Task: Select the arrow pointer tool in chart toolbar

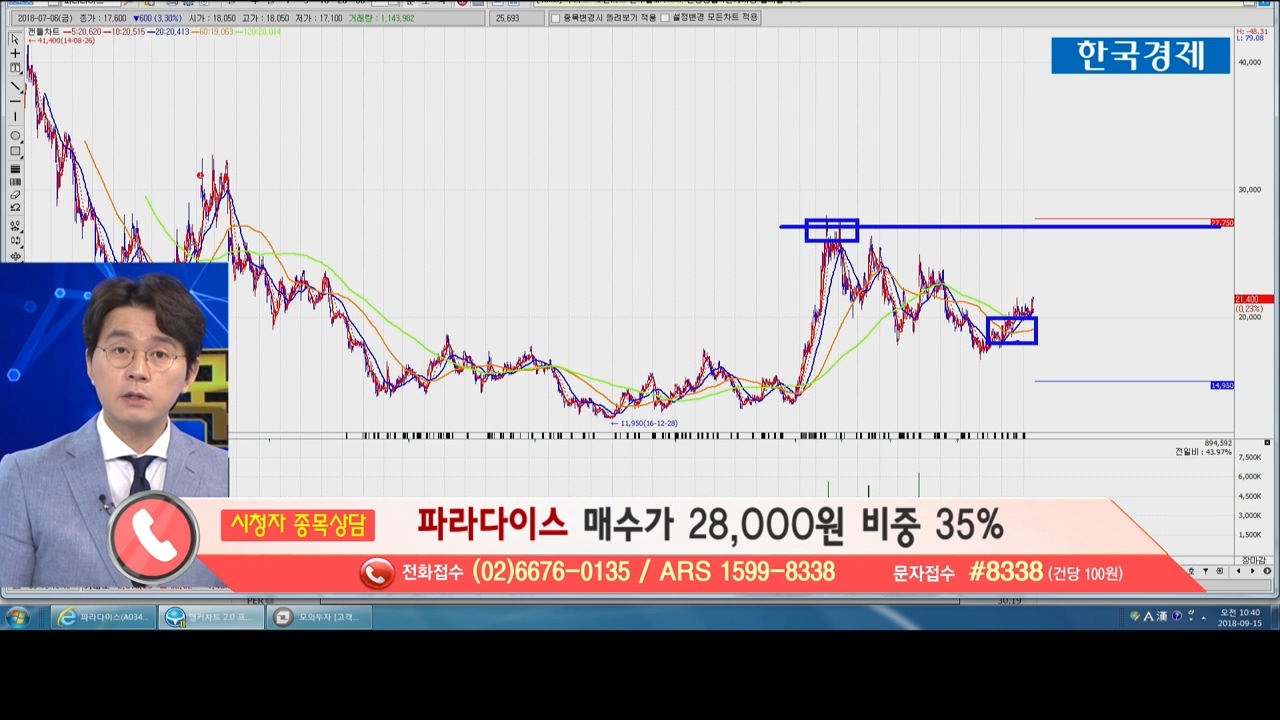Action: point(15,39)
